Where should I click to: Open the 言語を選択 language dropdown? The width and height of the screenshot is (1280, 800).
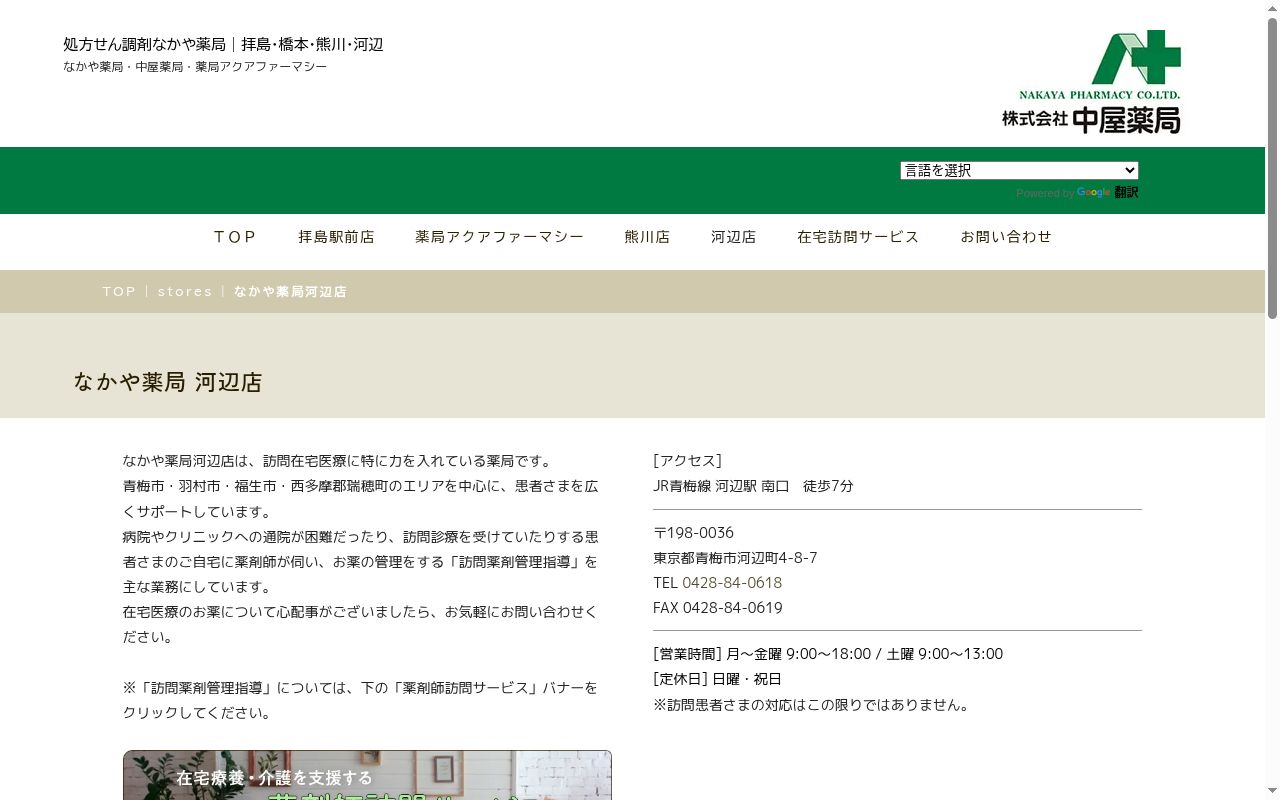pos(1019,170)
